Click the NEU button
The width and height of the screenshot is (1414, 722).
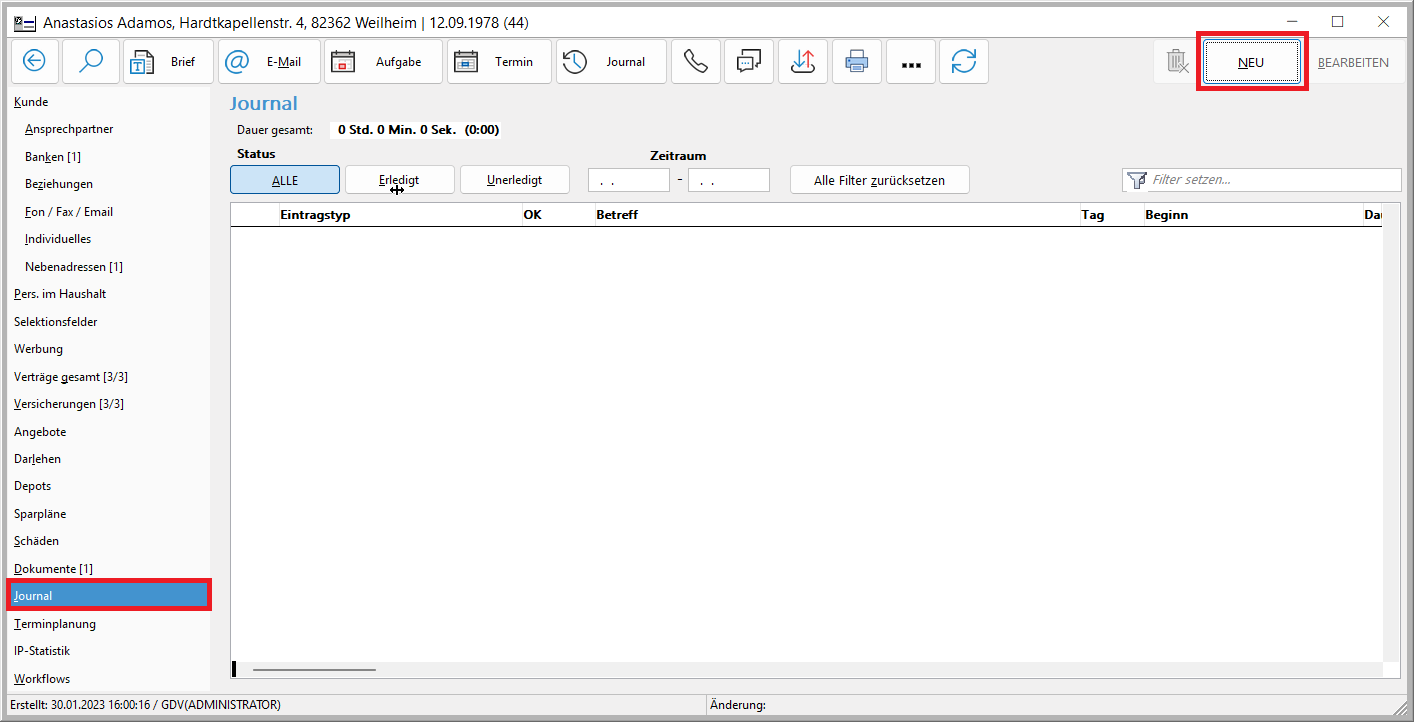tap(1251, 62)
